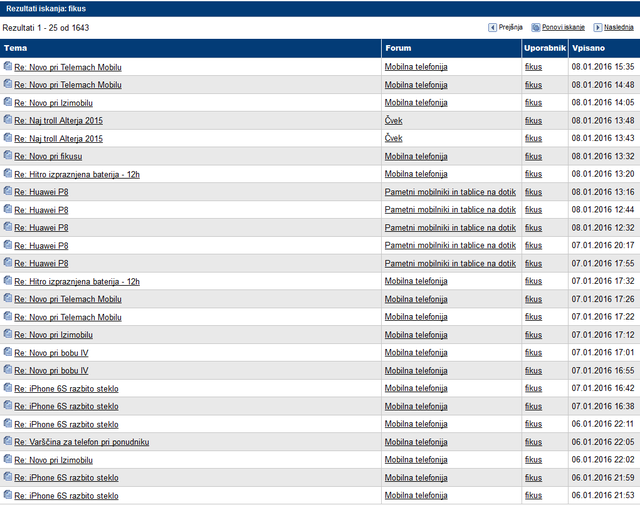
Task: Click the post icon in the 06.01.2016 21:59 row
Action: [x=8, y=476]
